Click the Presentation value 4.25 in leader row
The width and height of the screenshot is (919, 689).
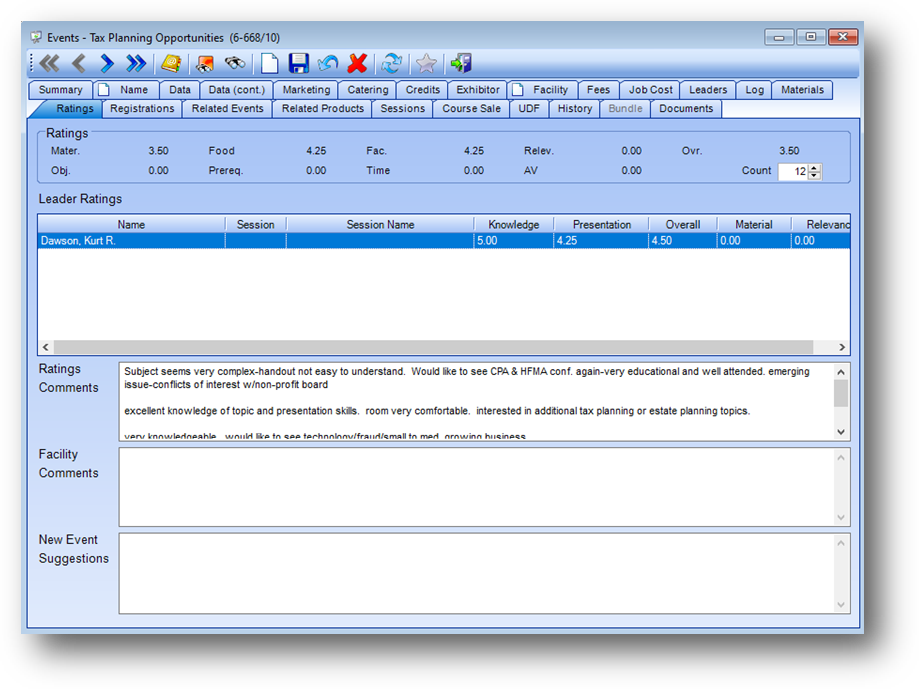click(567, 241)
